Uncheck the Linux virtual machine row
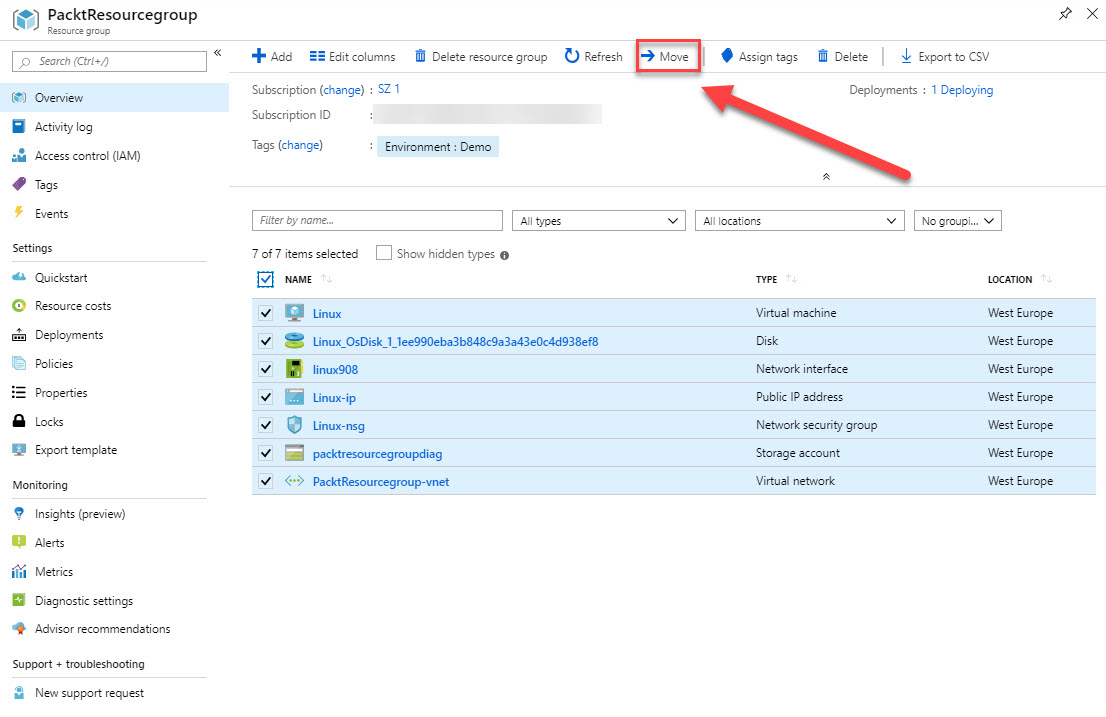Viewport: 1106px width, 717px height. (x=265, y=313)
